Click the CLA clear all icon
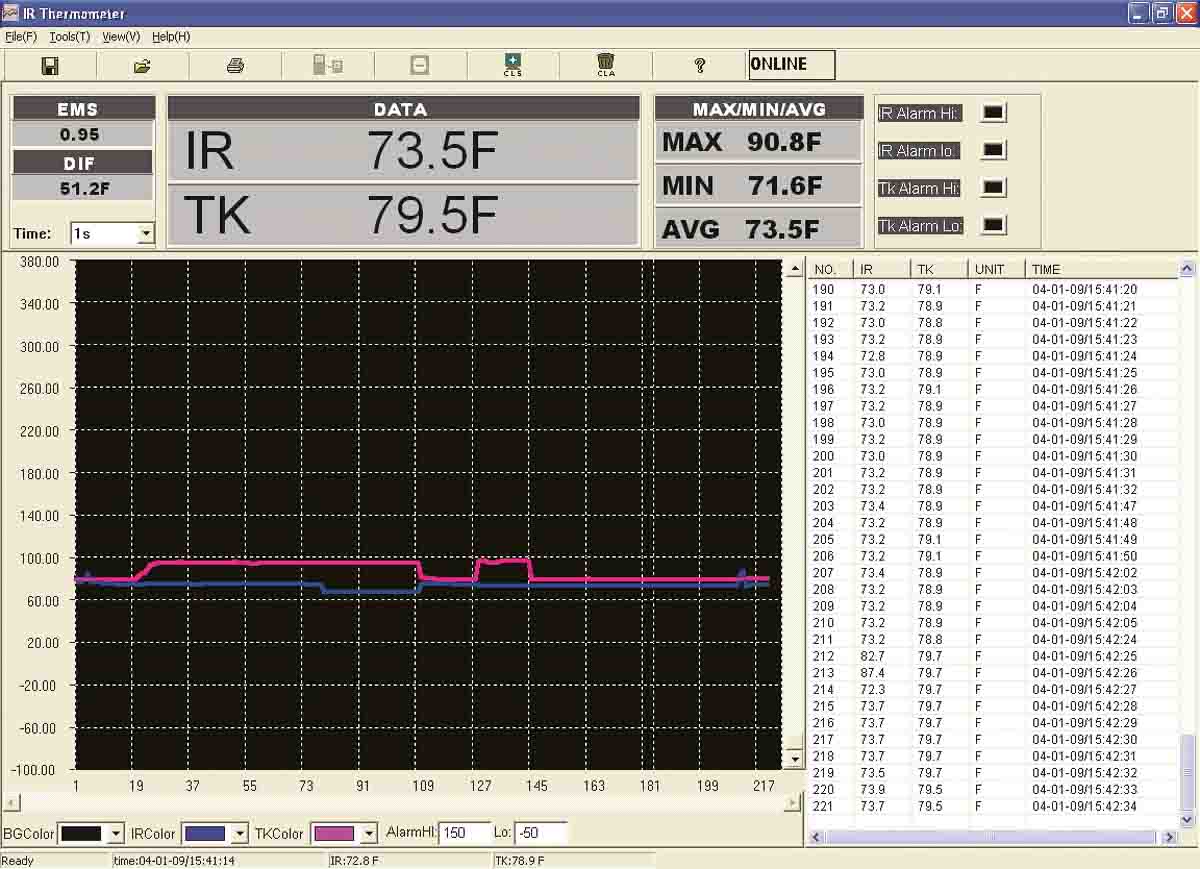The height and width of the screenshot is (869, 1200). click(x=606, y=66)
